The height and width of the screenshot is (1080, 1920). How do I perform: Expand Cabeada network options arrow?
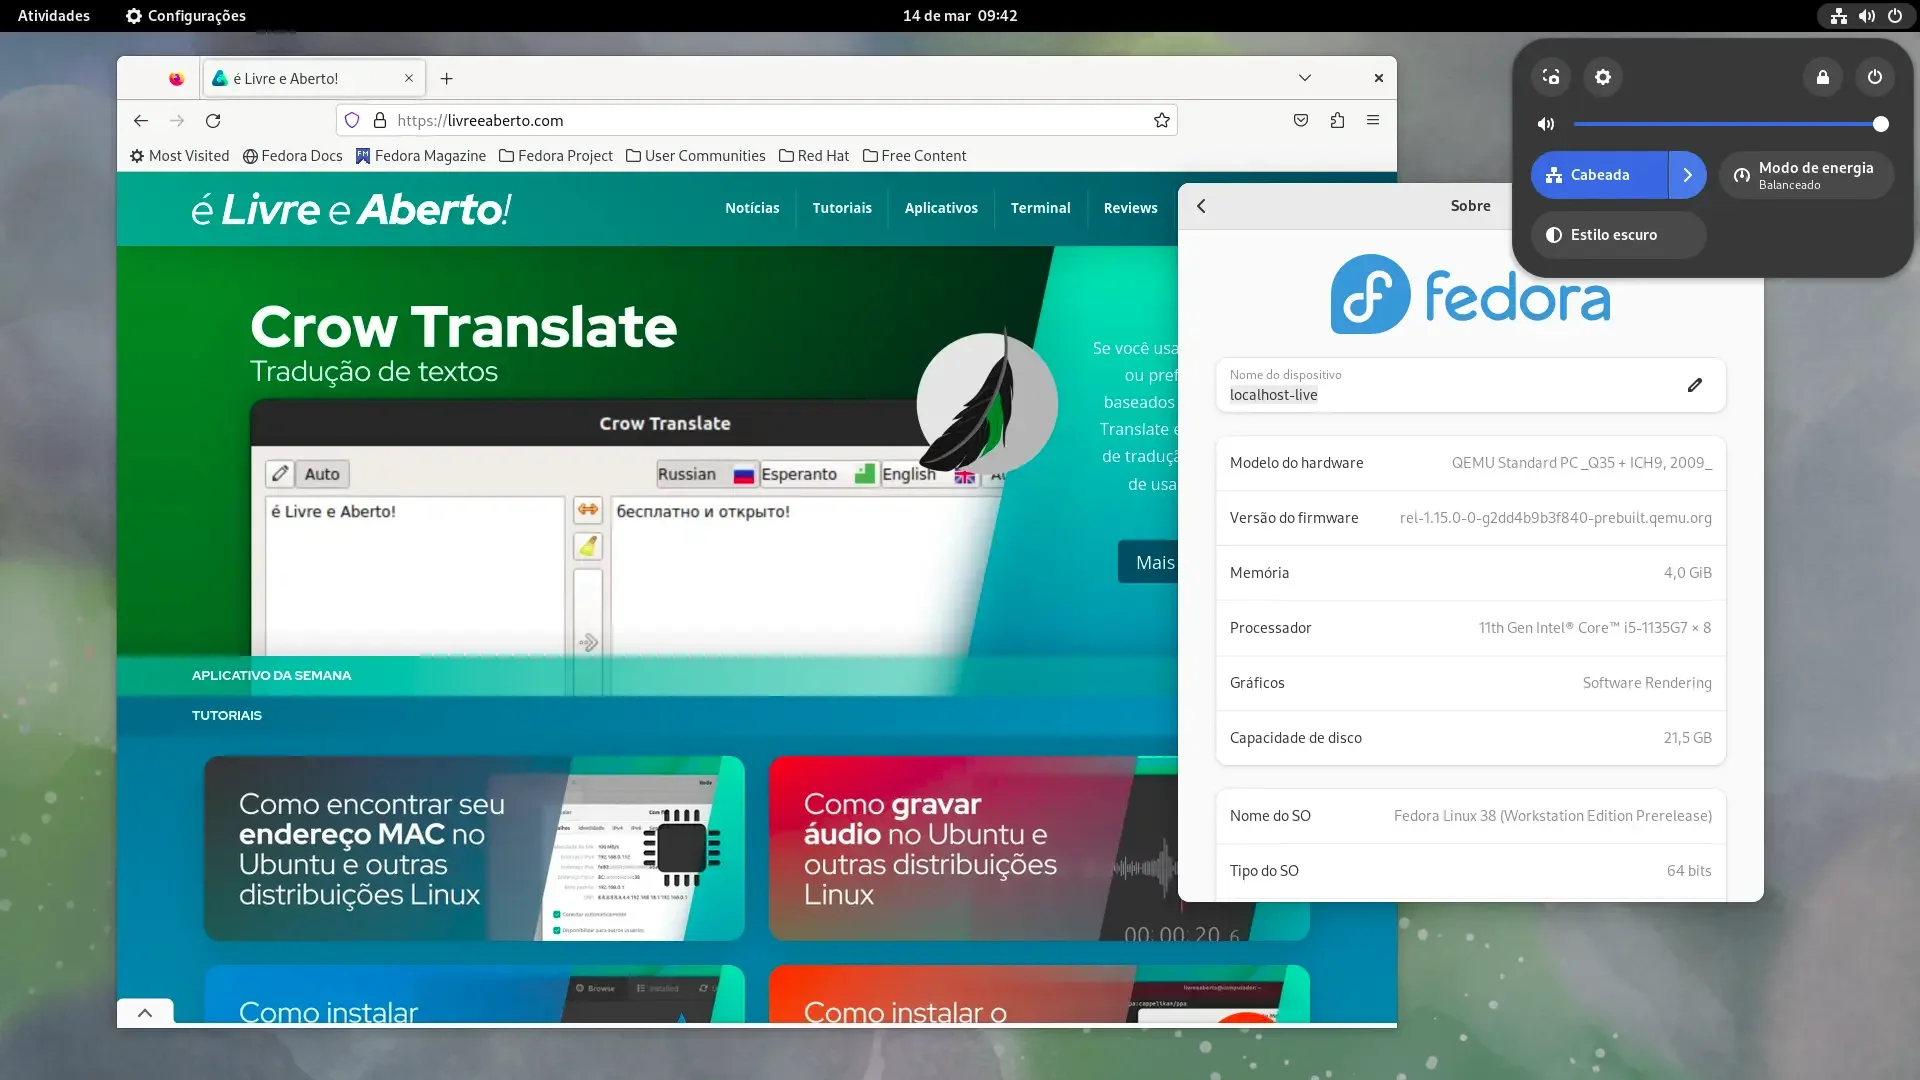pyautogui.click(x=1688, y=175)
